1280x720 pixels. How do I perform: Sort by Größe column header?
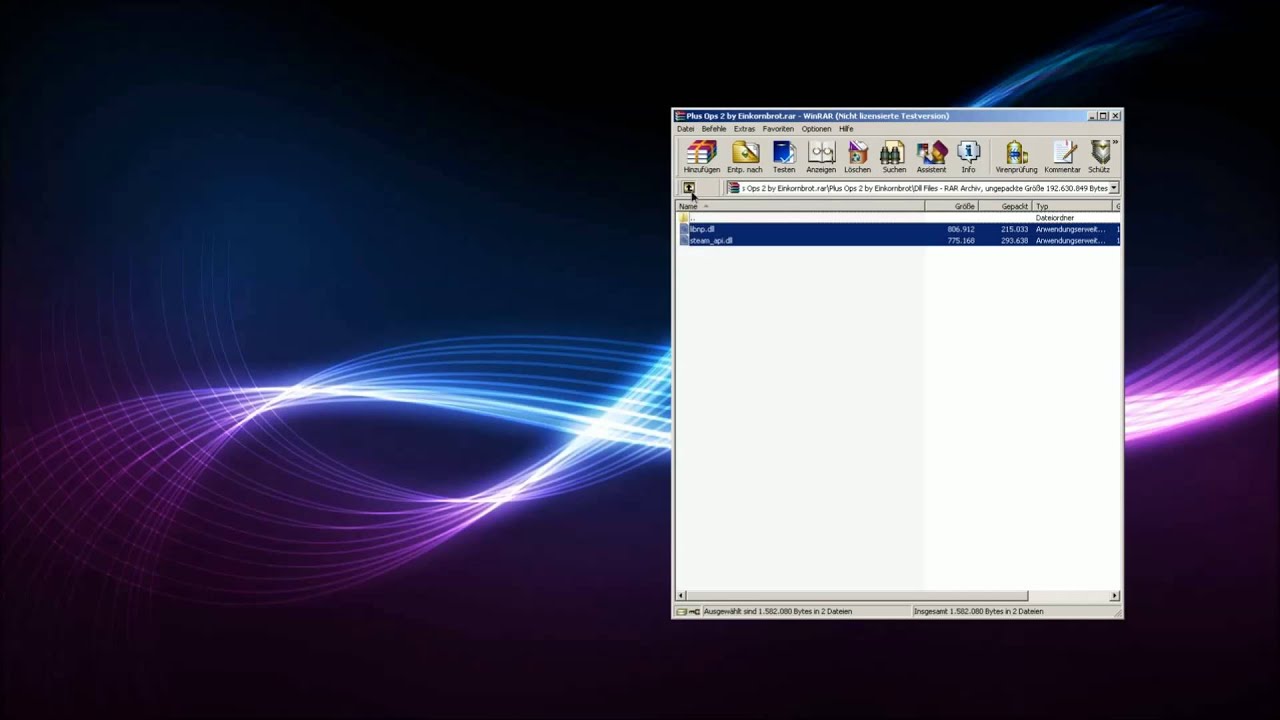coord(951,206)
